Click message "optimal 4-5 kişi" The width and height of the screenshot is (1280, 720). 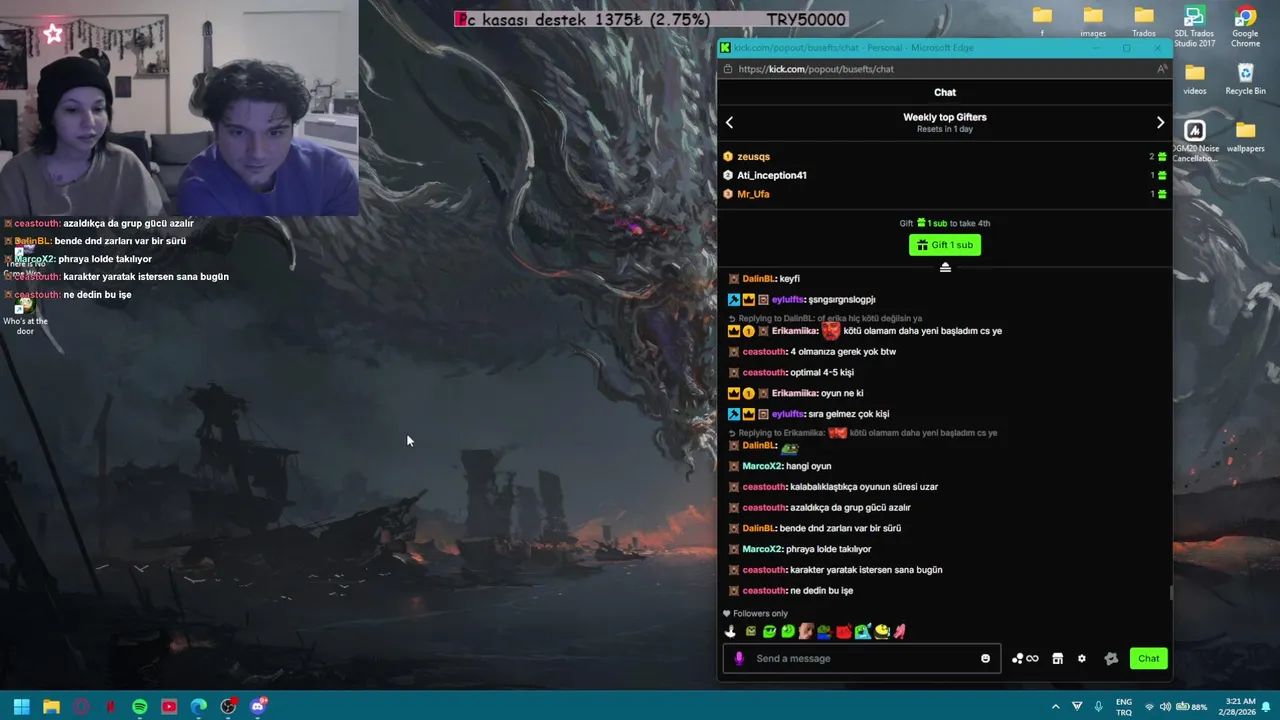click(822, 373)
